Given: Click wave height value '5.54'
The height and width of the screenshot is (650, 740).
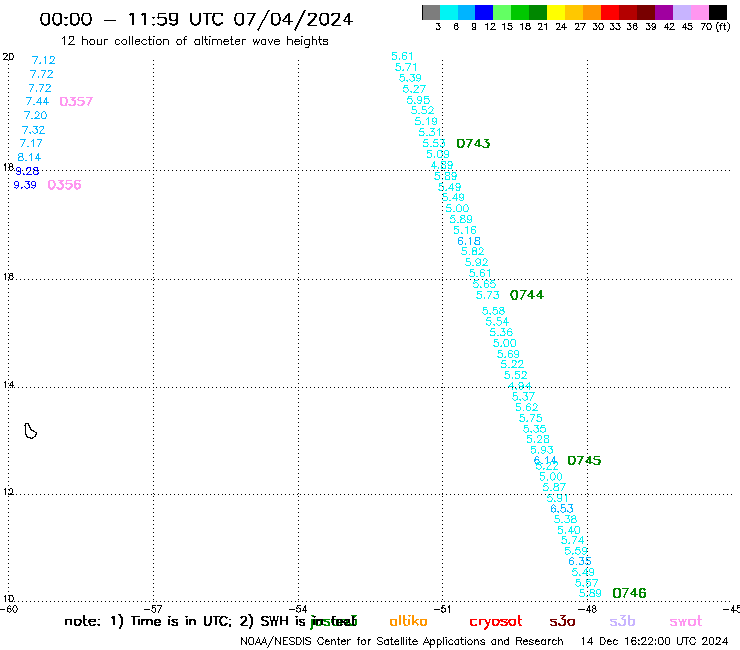Looking at the screenshot, I should pos(497,322).
